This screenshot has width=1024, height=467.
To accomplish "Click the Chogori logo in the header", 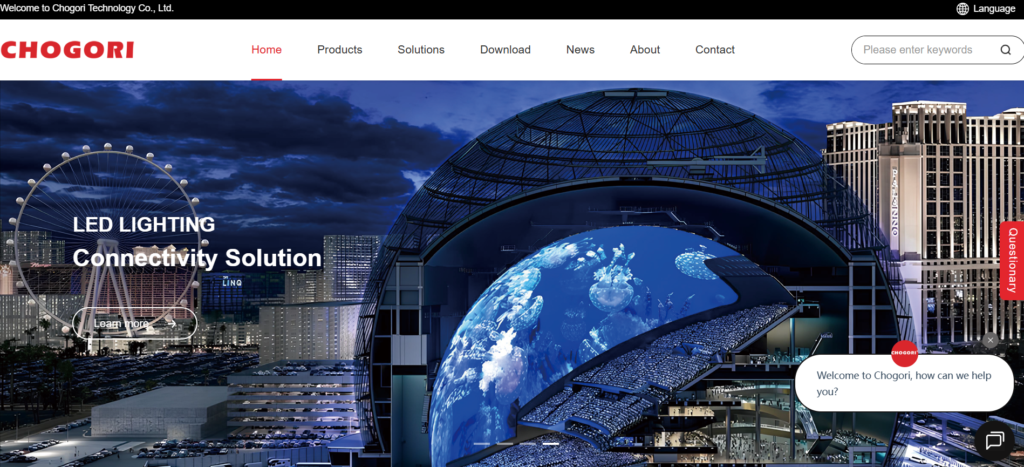I will coord(67,50).
